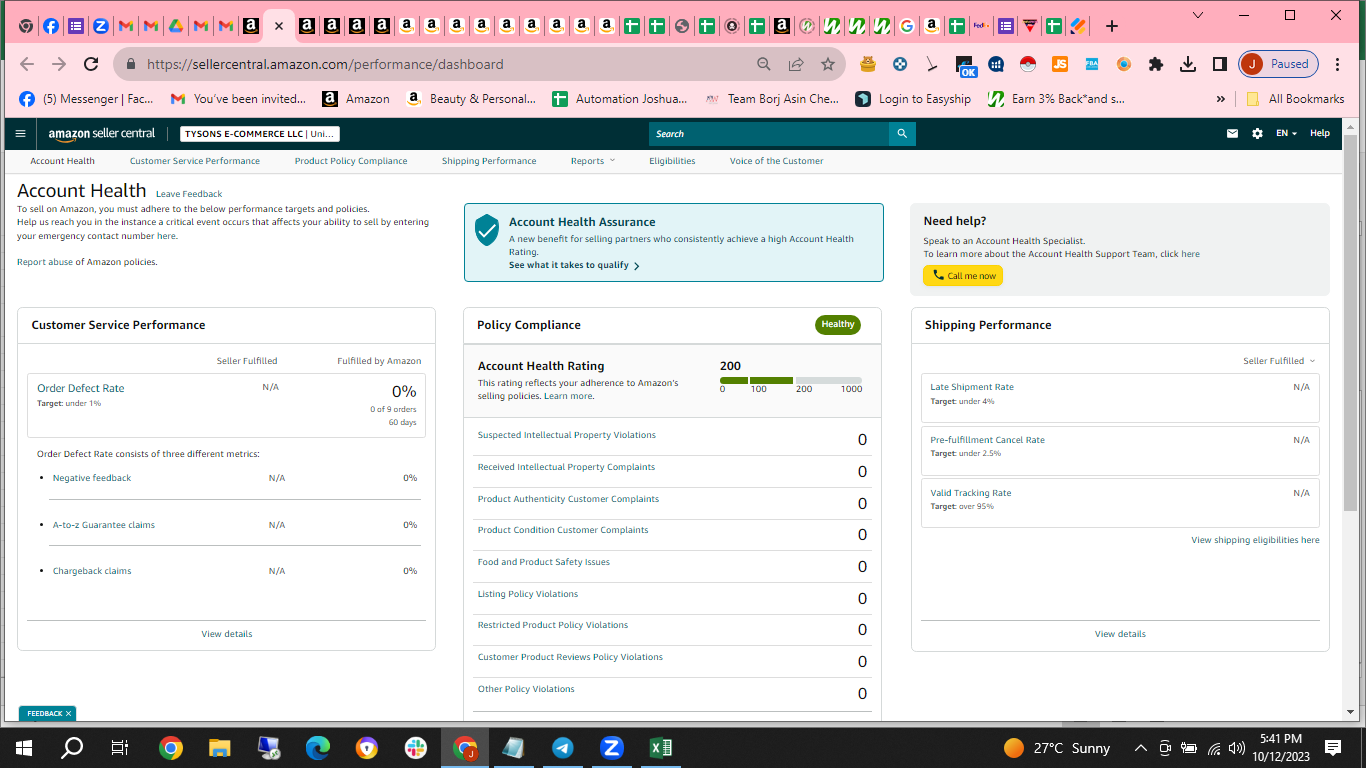This screenshot has width=1366, height=768.
Task: Open A-to-z Guarantee claims link
Action: [x=104, y=525]
